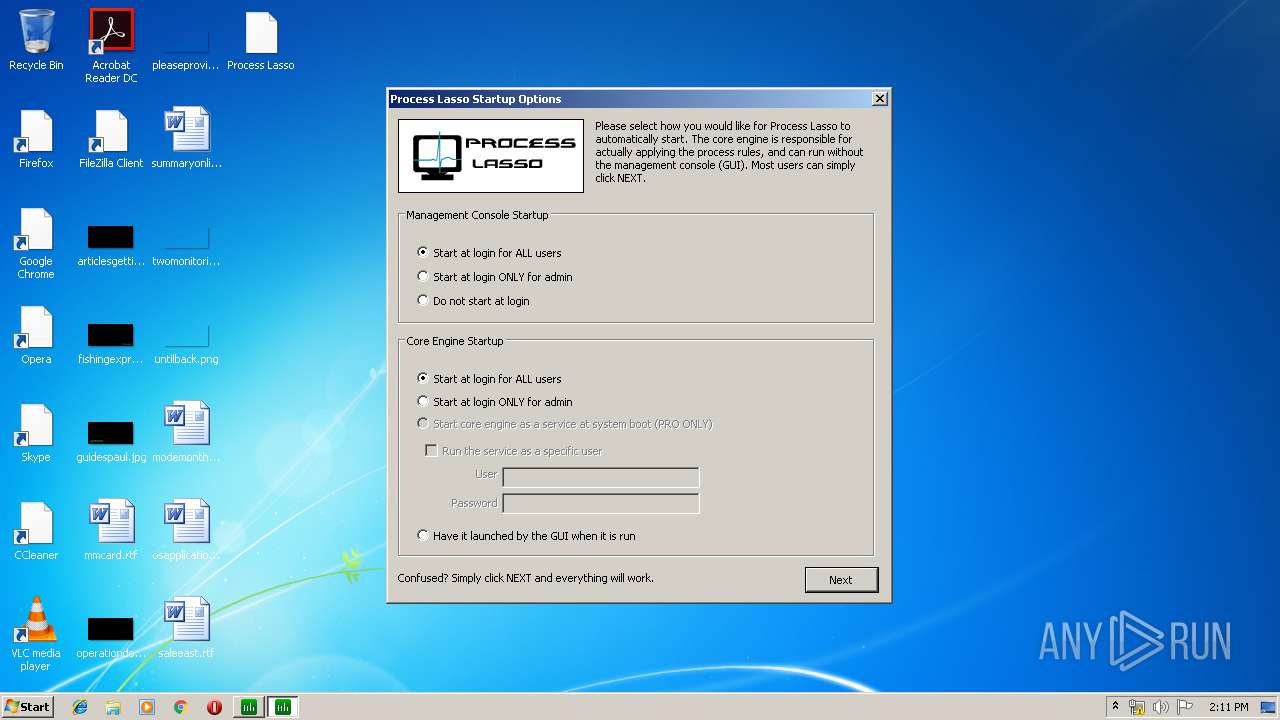Launch Opera from the taskbar
Screen dimensions: 1280x720
214,707
